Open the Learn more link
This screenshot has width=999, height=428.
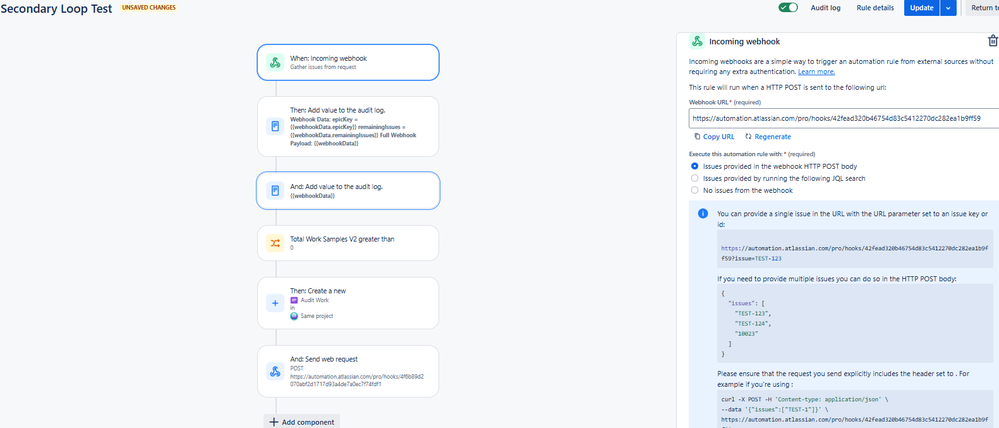pos(816,72)
